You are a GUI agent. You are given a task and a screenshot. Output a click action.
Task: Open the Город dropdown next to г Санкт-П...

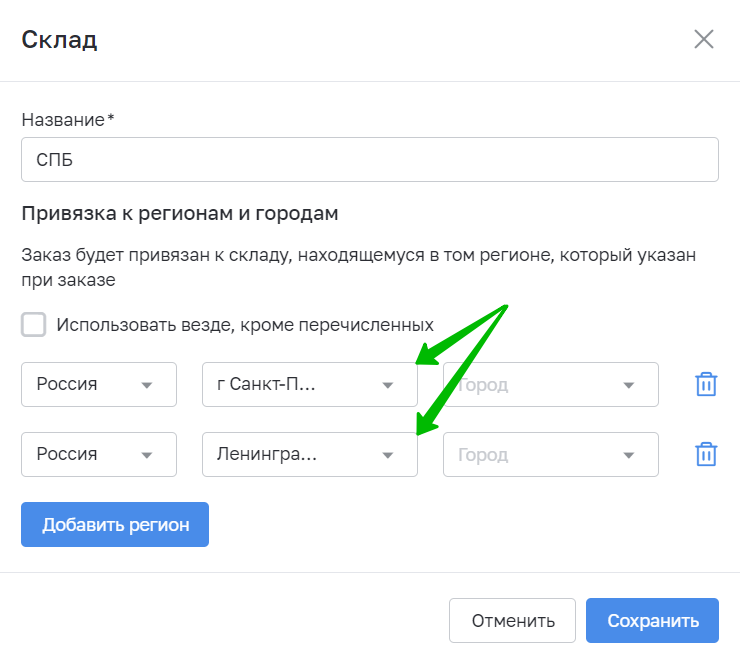(x=551, y=384)
